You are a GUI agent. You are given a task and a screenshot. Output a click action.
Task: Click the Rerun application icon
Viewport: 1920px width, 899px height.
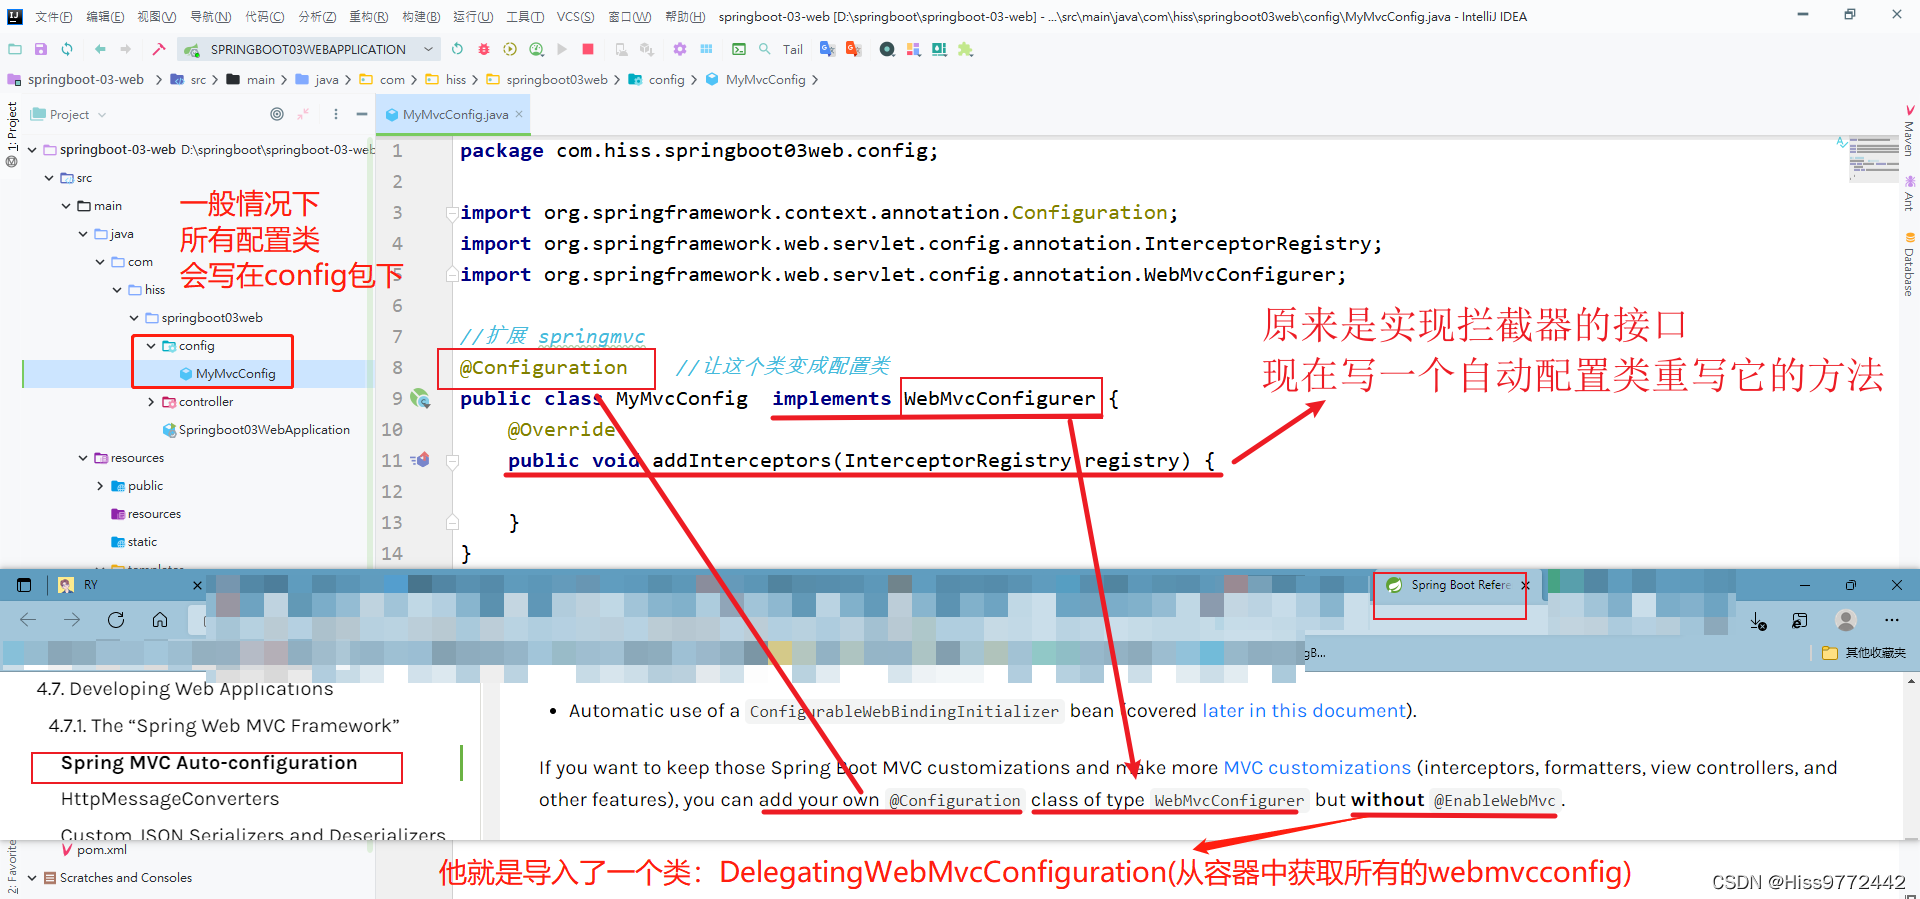(x=457, y=49)
